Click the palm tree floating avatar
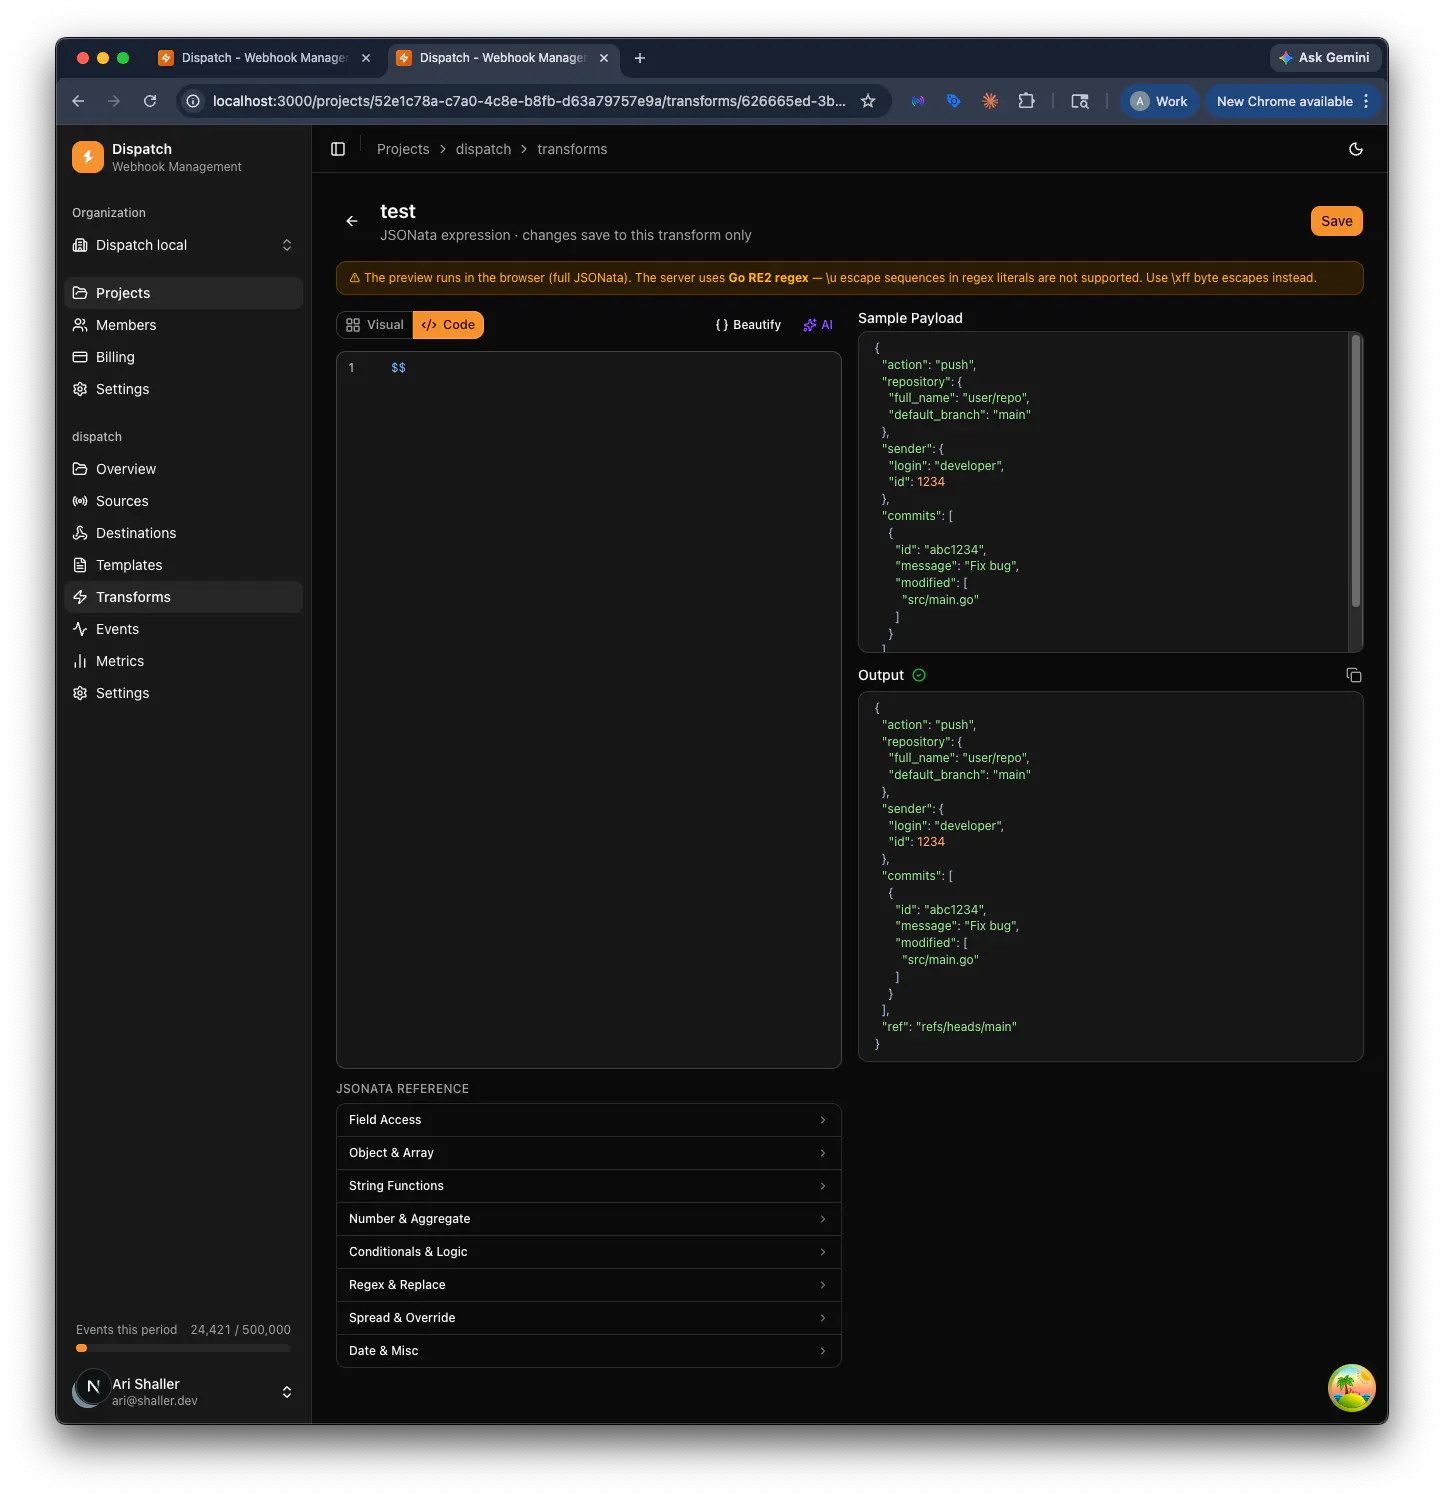 coord(1352,1388)
